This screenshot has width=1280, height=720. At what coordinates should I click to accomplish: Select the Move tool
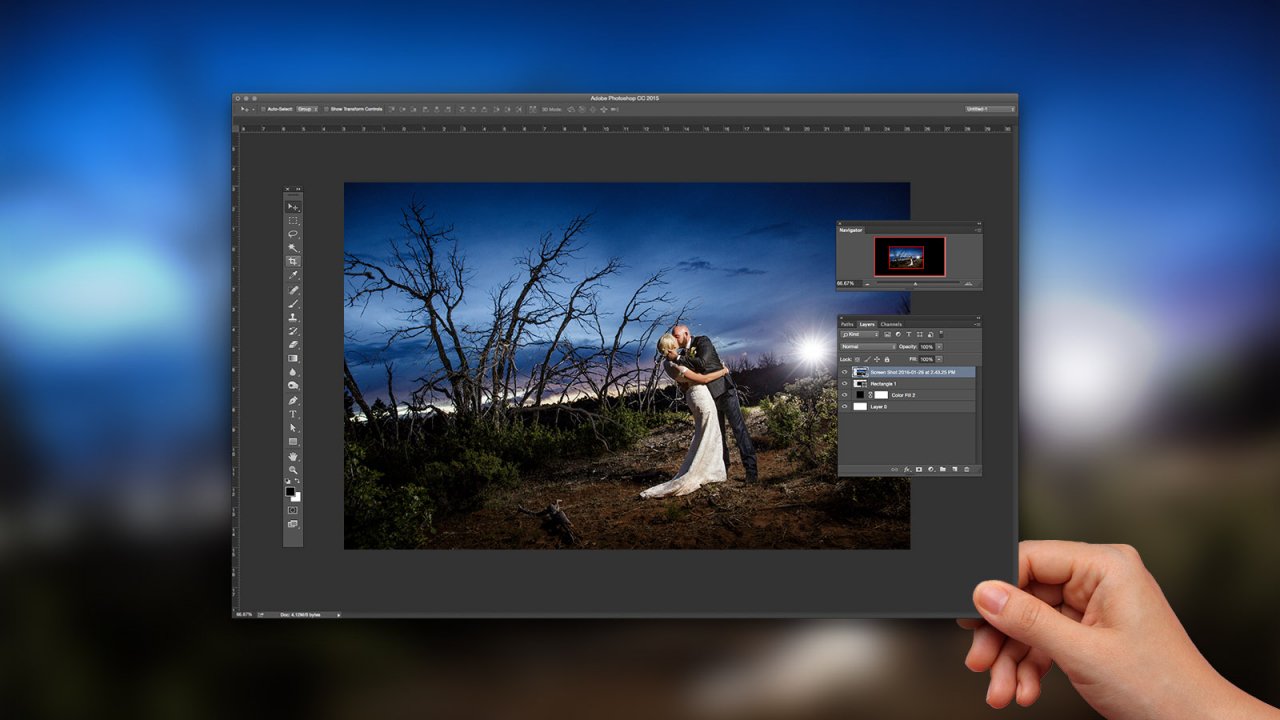tap(293, 206)
